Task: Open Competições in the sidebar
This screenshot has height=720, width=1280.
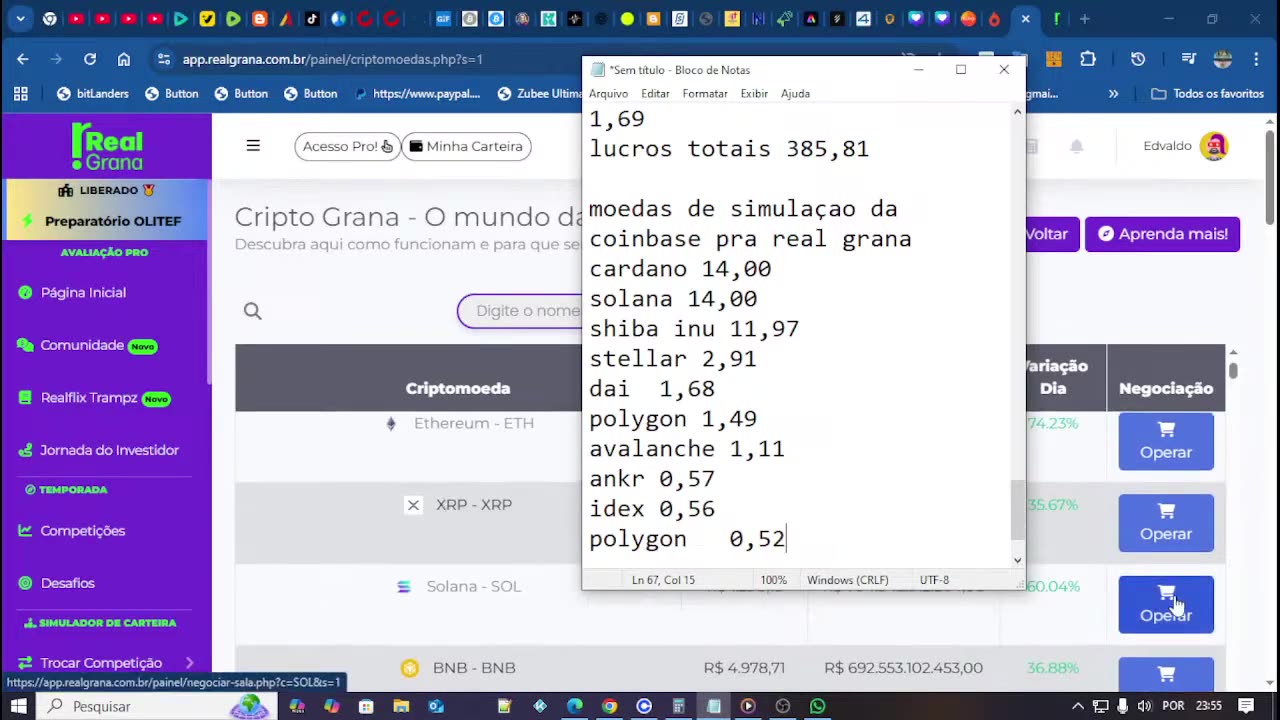Action: tap(83, 531)
